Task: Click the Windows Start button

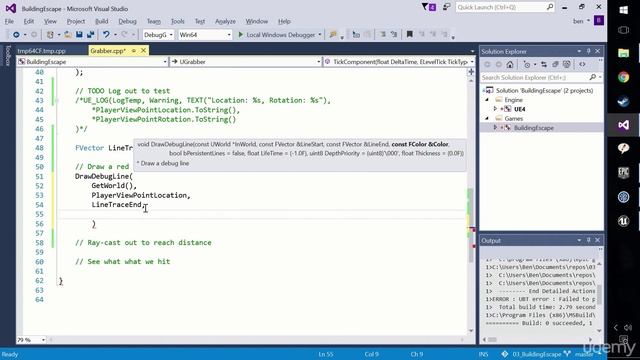Action: point(623,10)
